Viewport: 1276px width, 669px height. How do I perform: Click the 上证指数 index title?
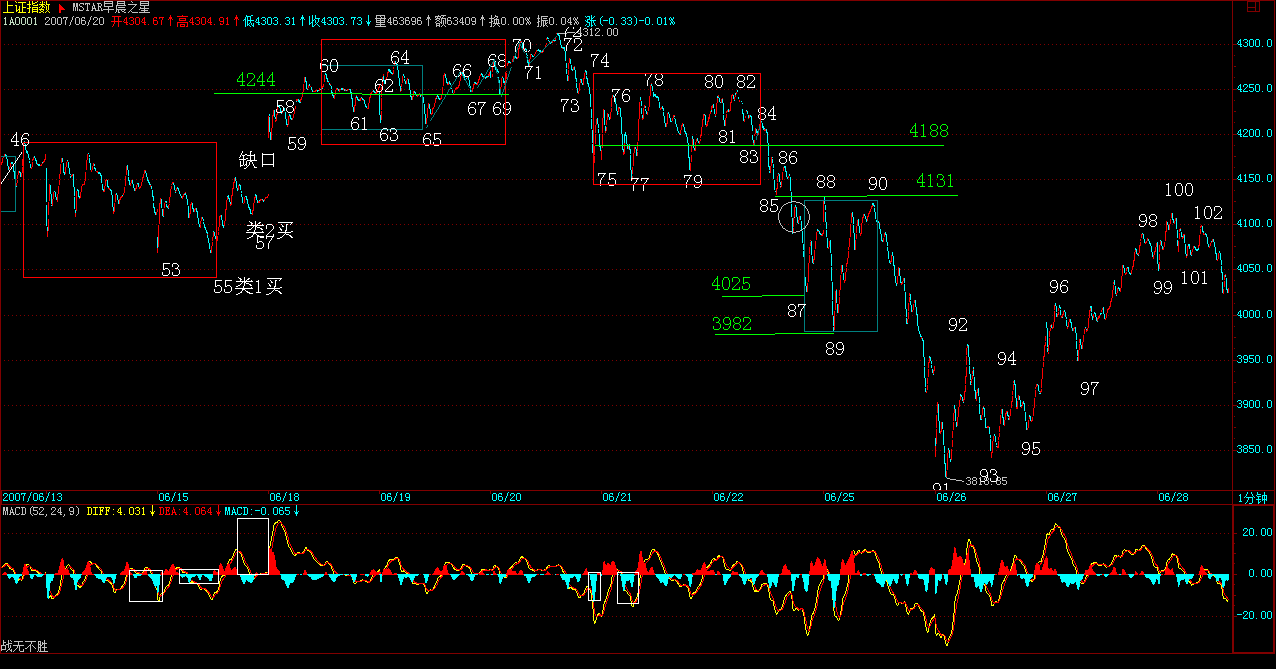coord(27,7)
